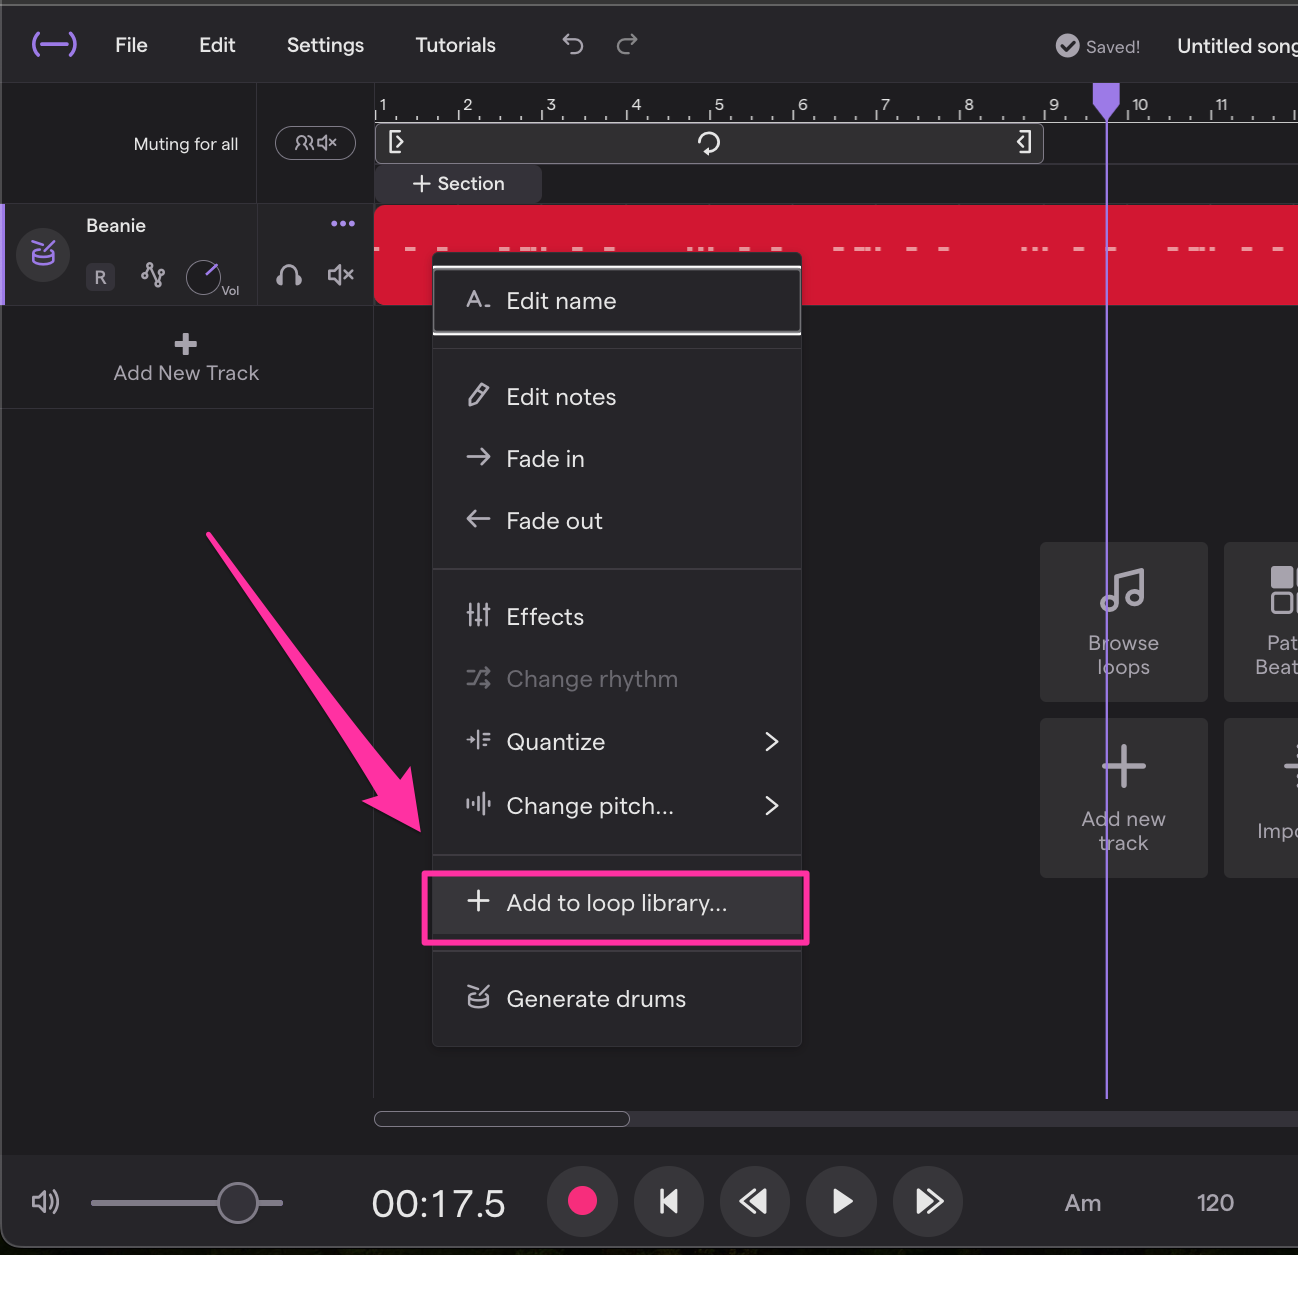This screenshot has height=1296, width=1298.
Task: Open Beanie track automation icon
Action: click(153, 274)
